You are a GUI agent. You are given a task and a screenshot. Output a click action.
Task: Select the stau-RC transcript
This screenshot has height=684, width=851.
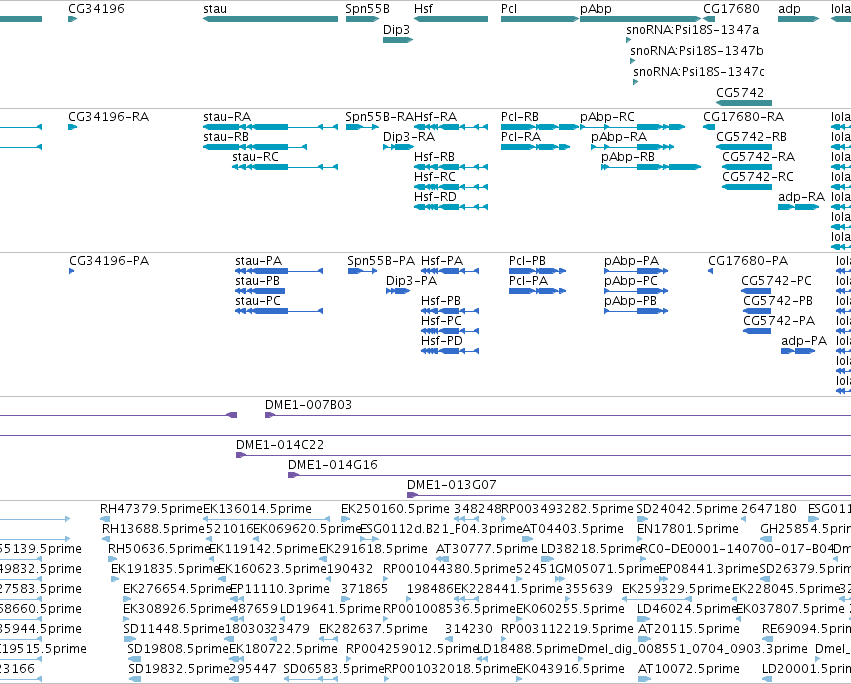click(x=285, y=167)
